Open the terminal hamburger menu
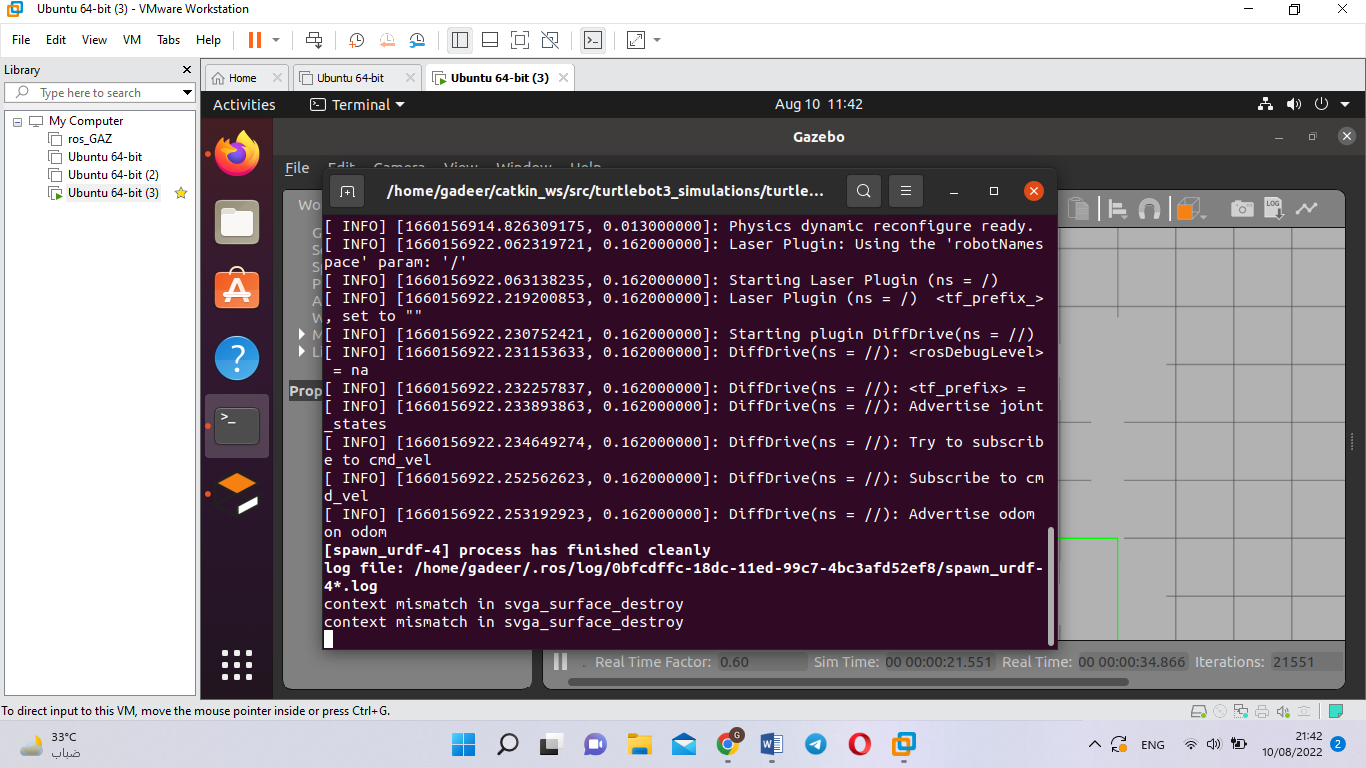Viewport: 1366px width, 768px height. (x=906, y=190)
